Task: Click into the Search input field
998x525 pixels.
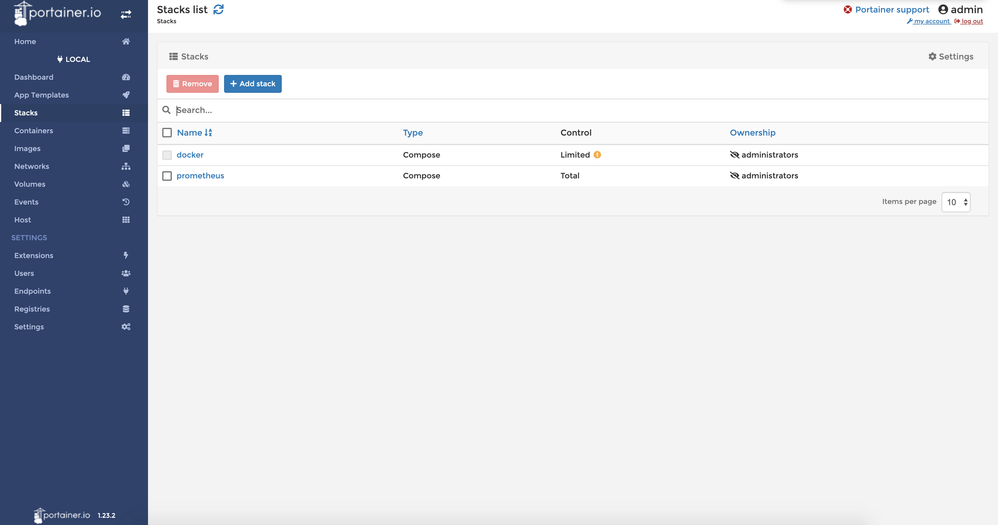Action: click(x=579, y=110)
